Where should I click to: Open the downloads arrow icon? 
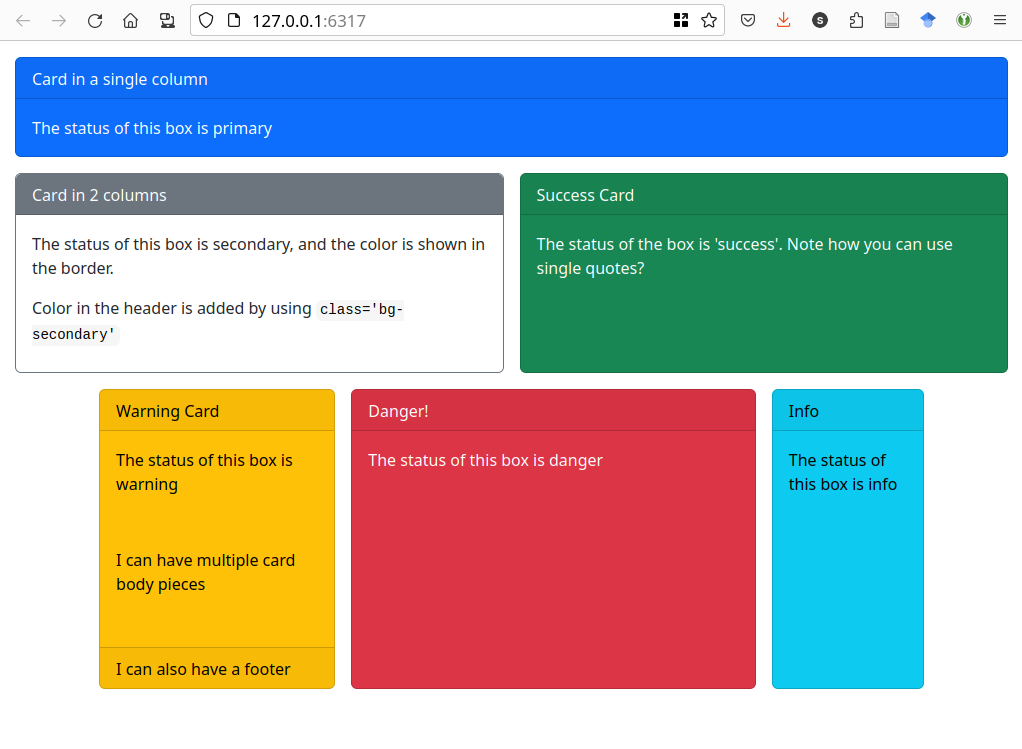[x=783, y=21]
